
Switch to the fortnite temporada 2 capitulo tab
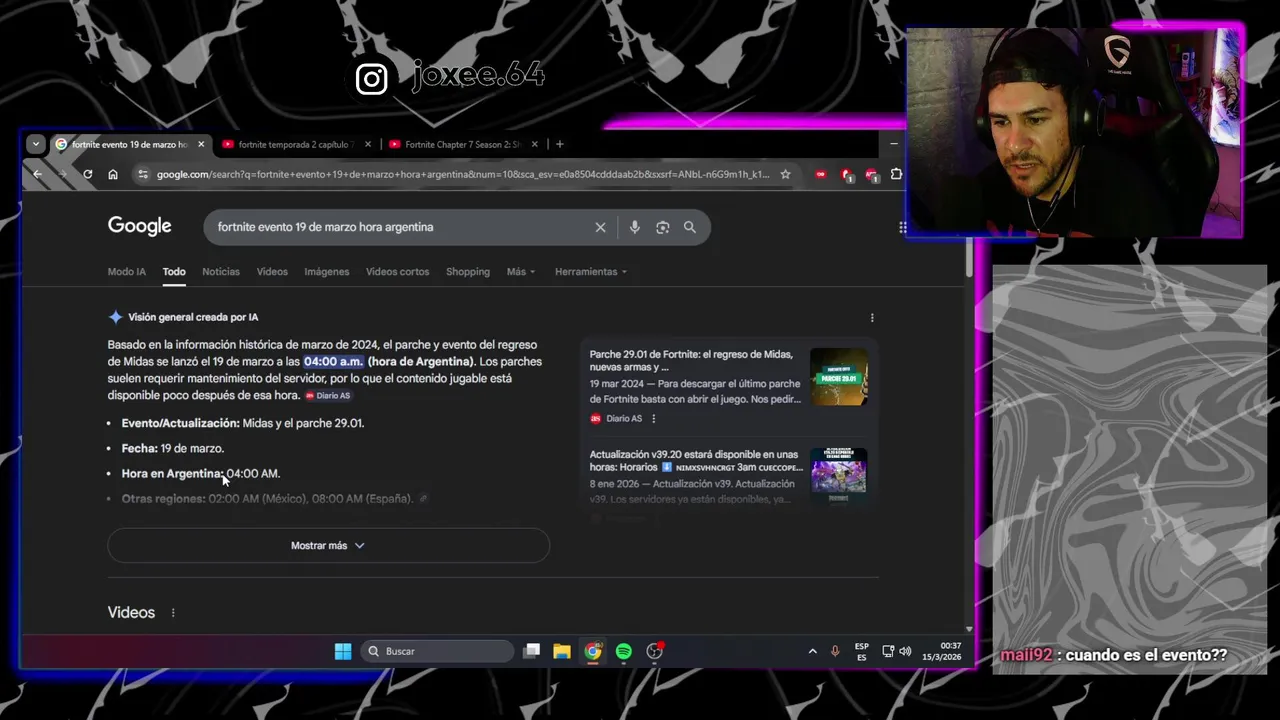[x=295, y=144]
